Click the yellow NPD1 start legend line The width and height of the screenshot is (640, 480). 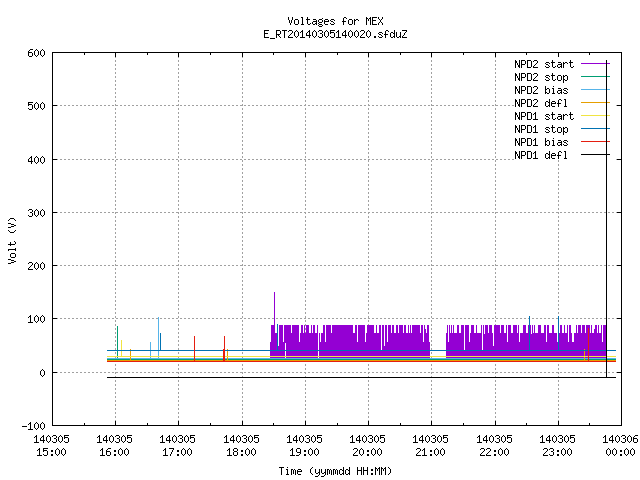(x=595, y=116)
